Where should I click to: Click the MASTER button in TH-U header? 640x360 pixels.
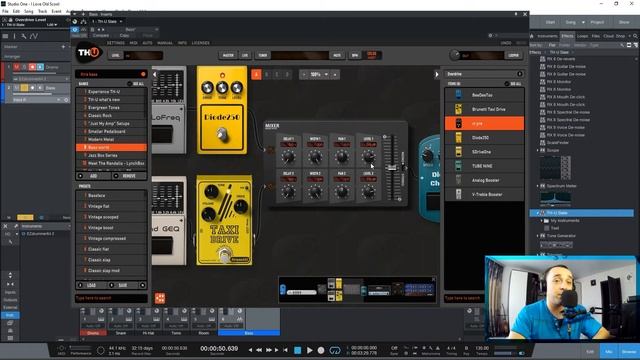point(228,55)
